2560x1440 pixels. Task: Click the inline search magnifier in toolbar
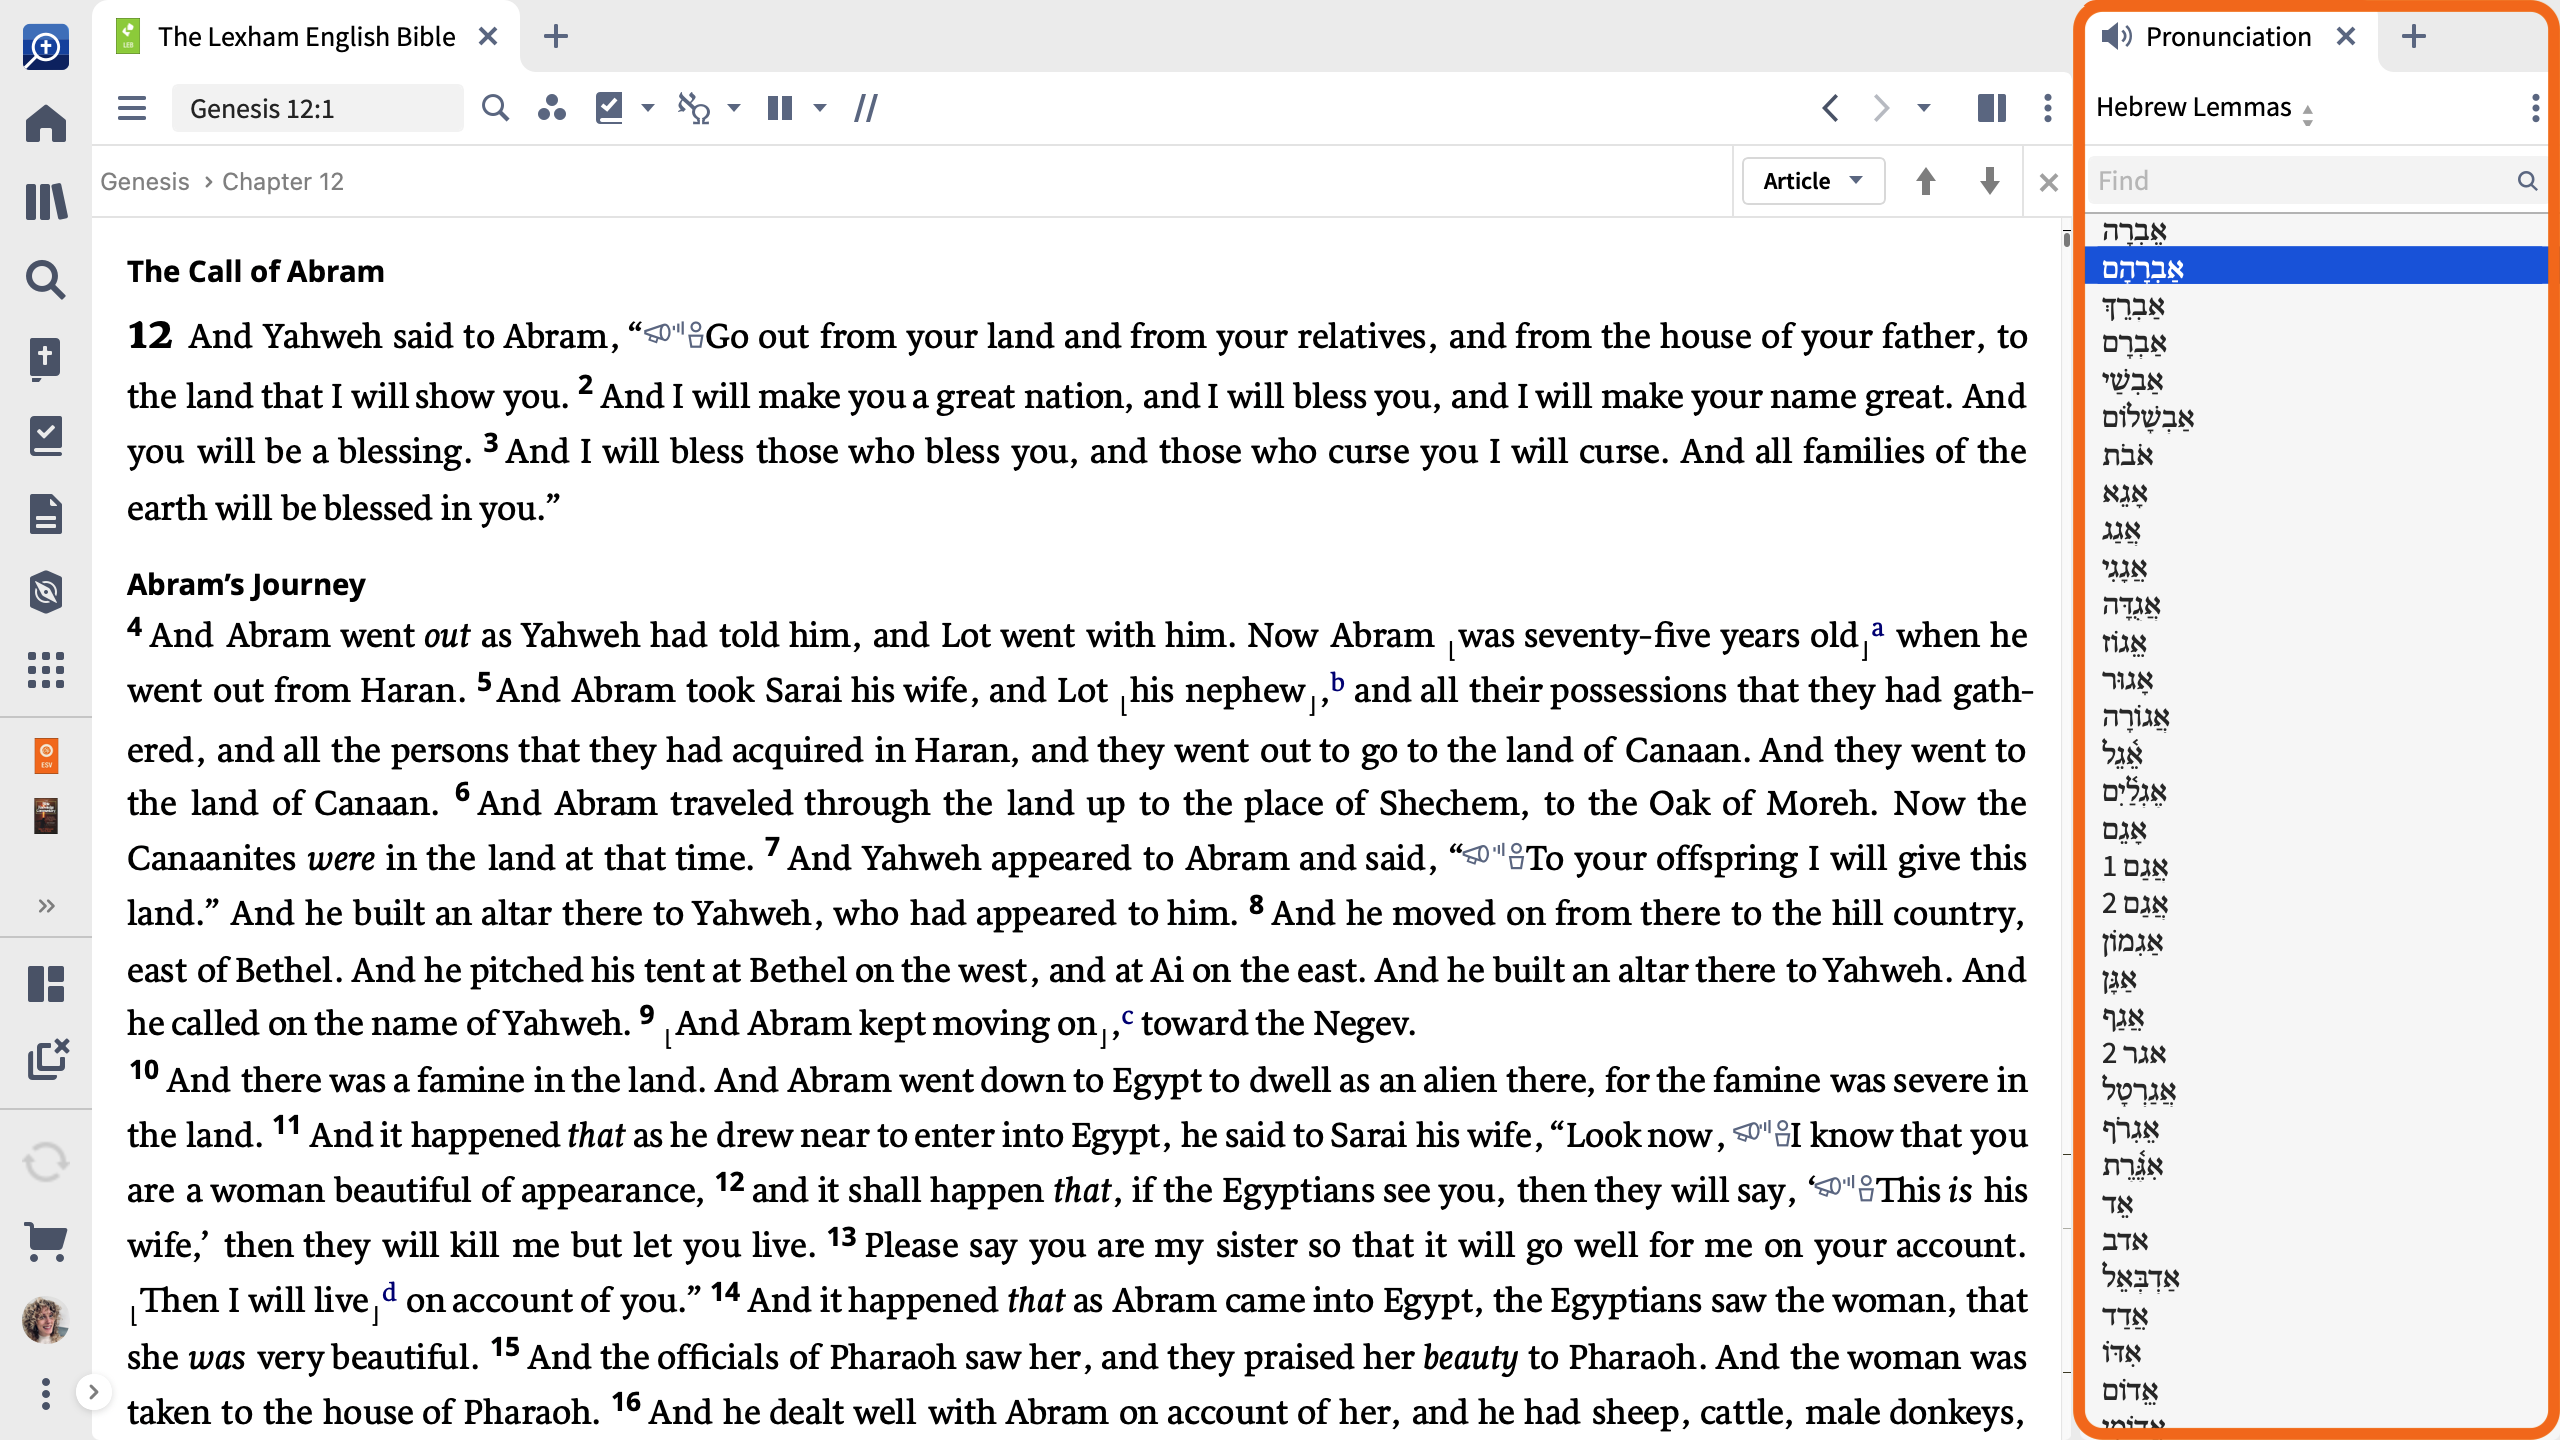(x=495, y=108)
